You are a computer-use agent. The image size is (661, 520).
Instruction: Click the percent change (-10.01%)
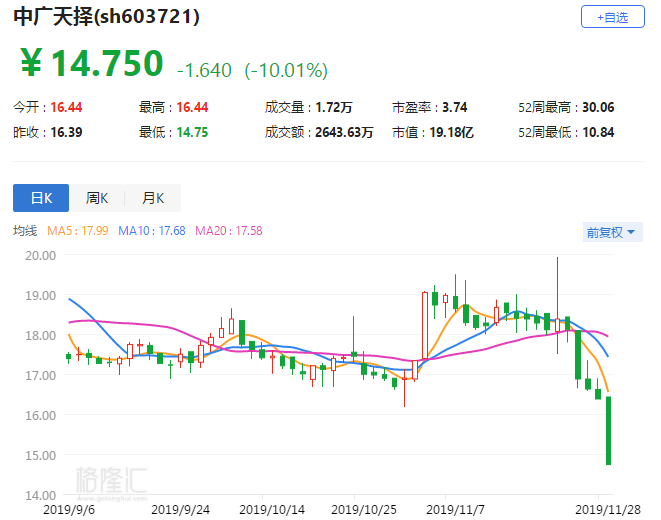point(286,70)
